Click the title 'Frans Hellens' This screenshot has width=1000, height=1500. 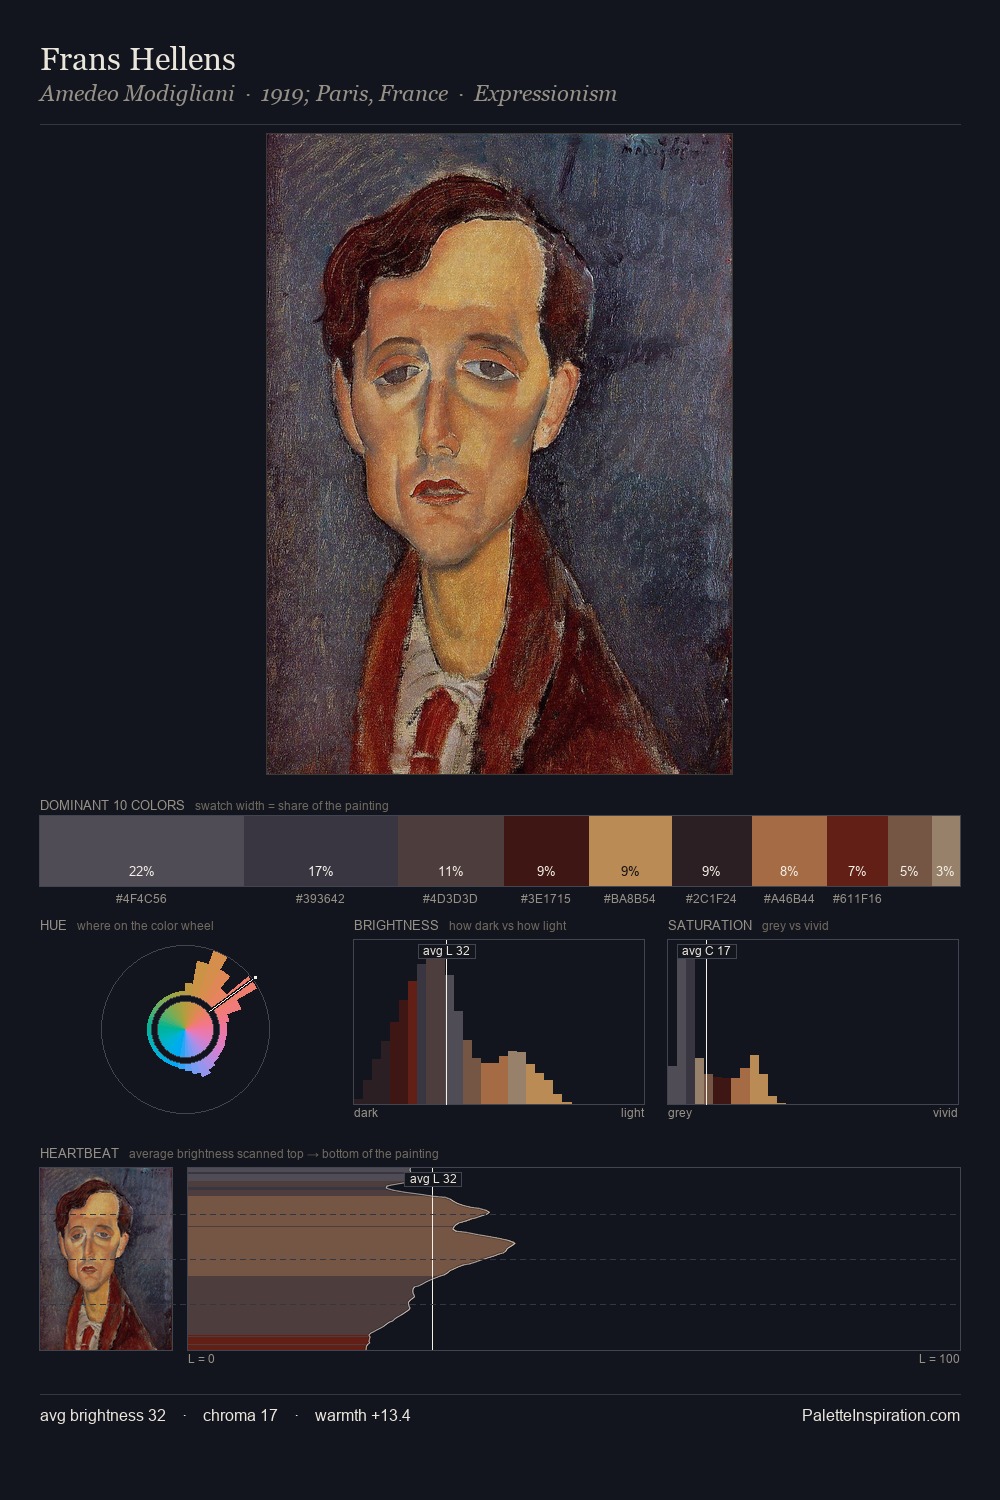point(138,59)
